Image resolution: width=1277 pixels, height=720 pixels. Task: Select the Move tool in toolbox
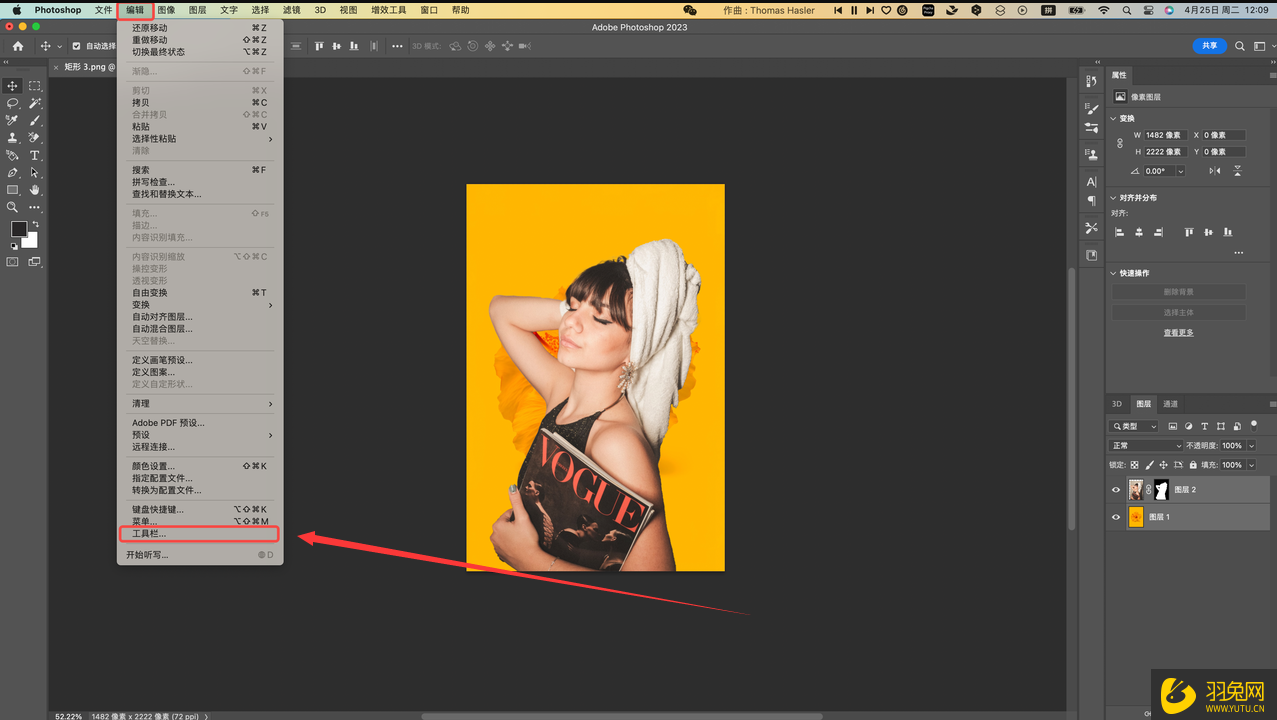[x=13, y=86]
